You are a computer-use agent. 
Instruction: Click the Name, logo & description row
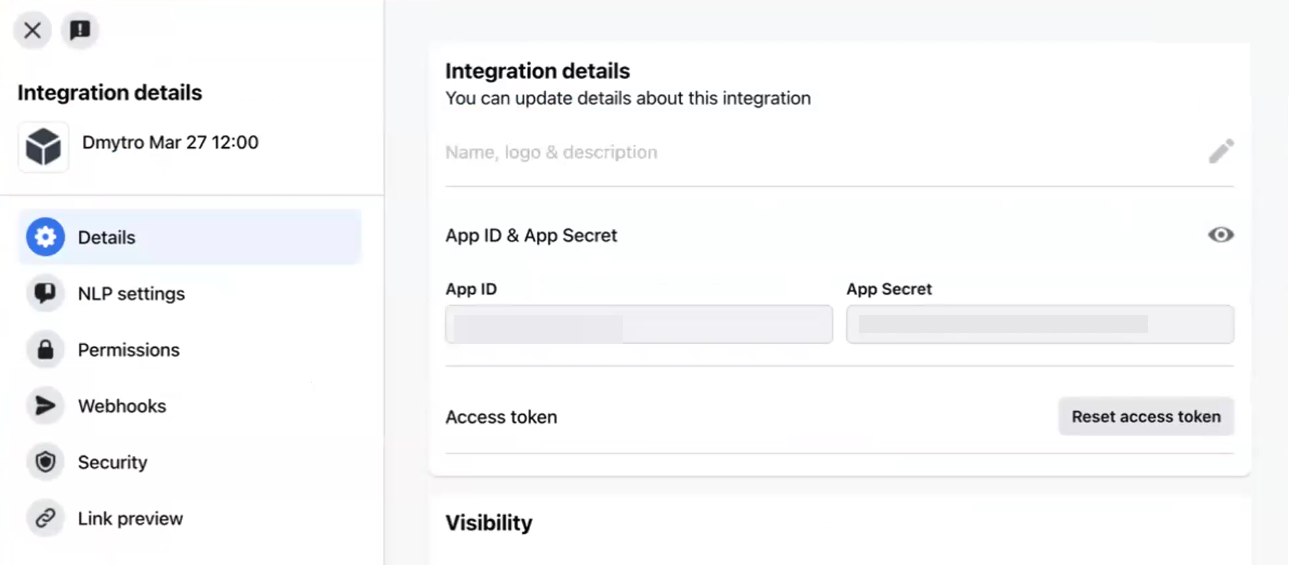click(x=839, y=152)
